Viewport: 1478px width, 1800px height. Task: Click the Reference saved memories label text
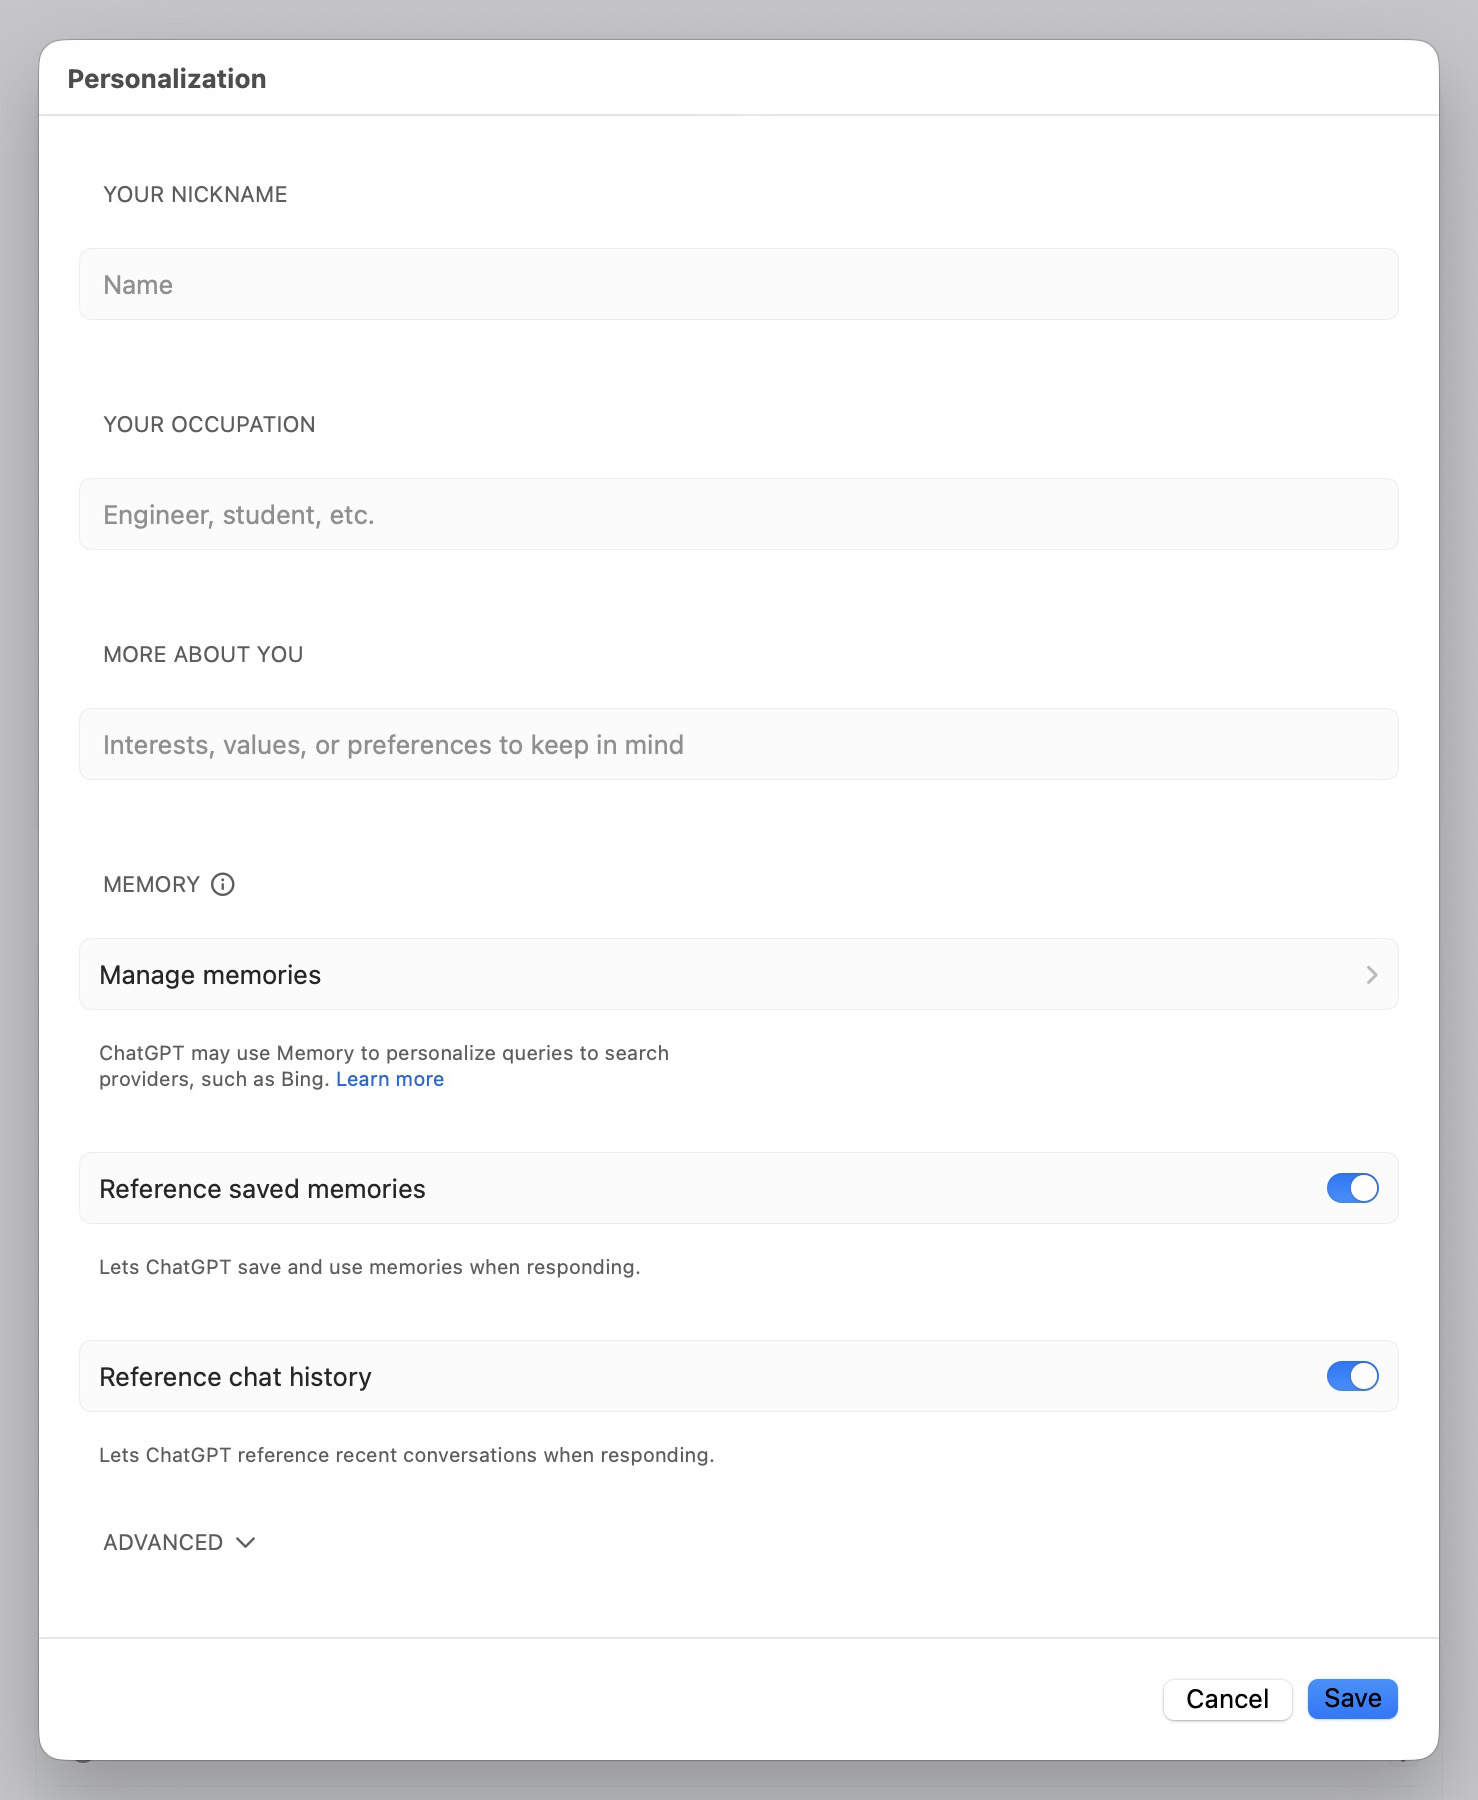262,1189
